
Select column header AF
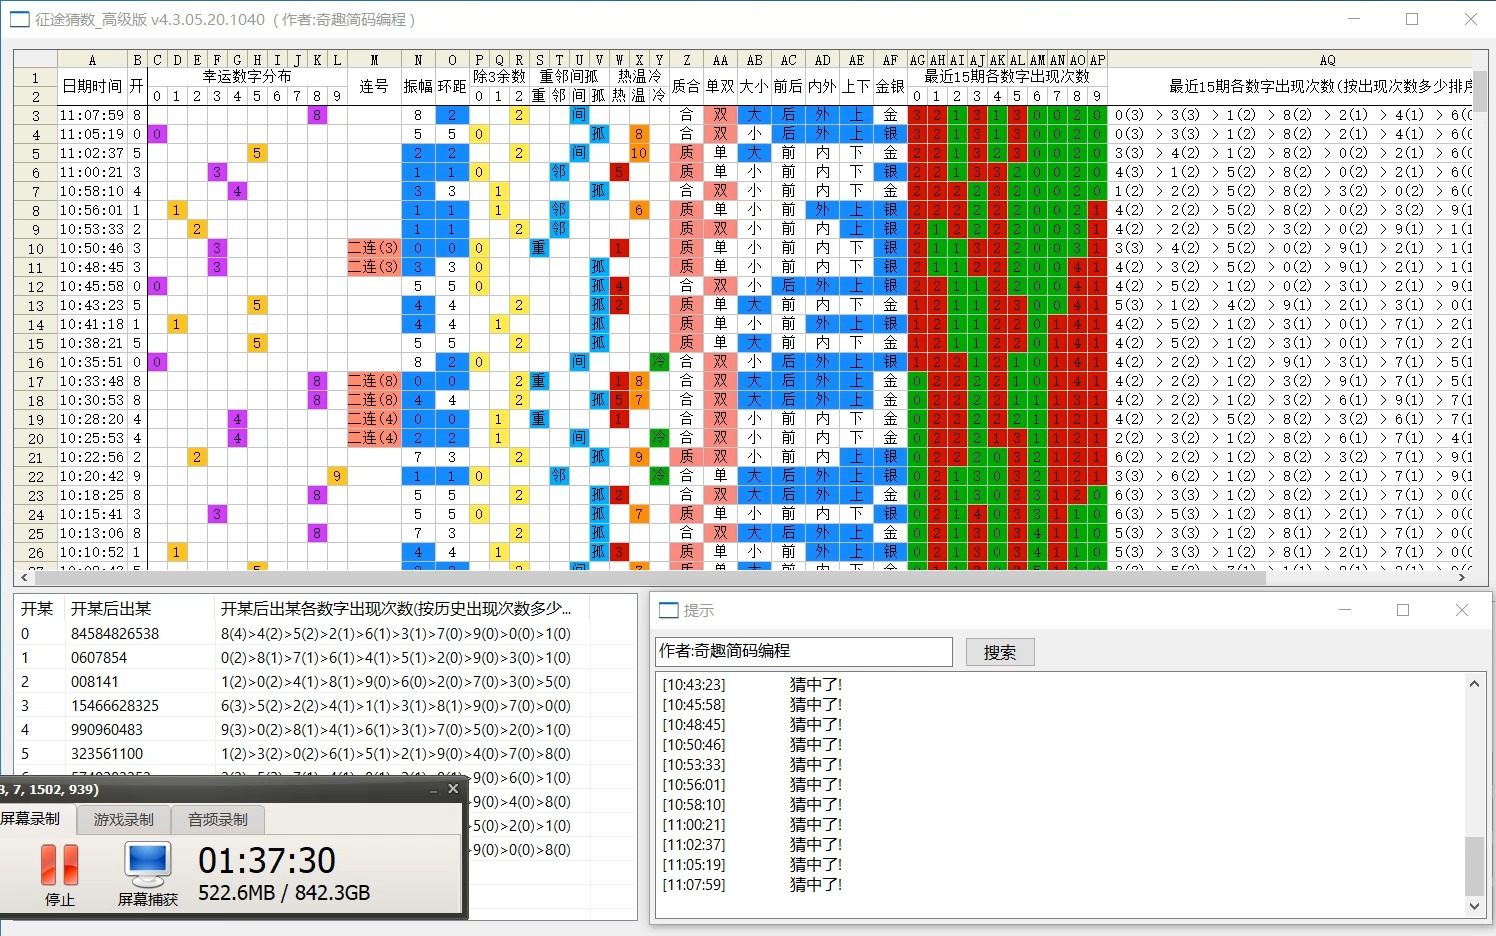(x=890, y=60)
